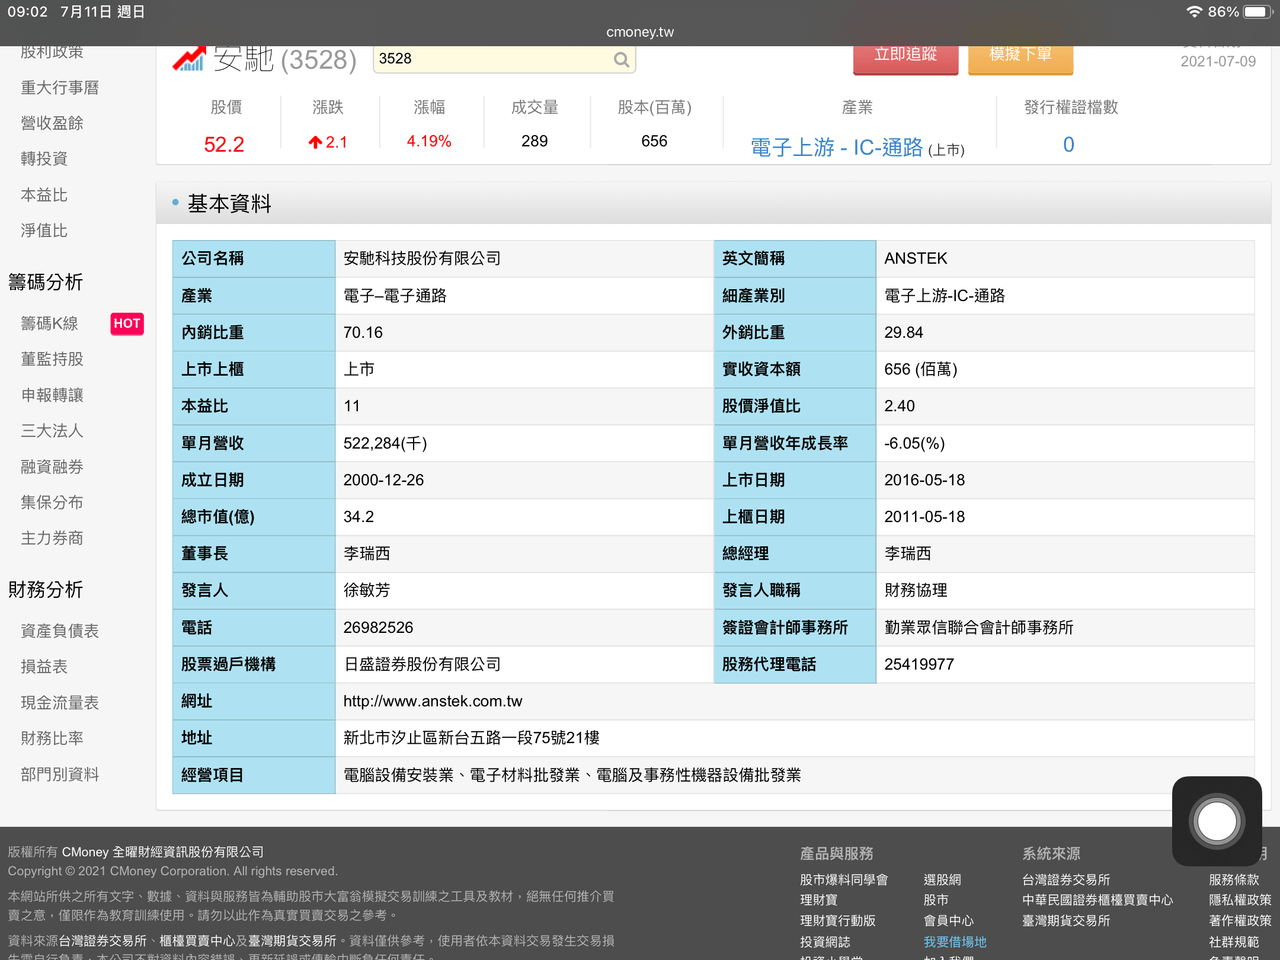Open the 電子上游 - IC-通路 industry link

837,148
